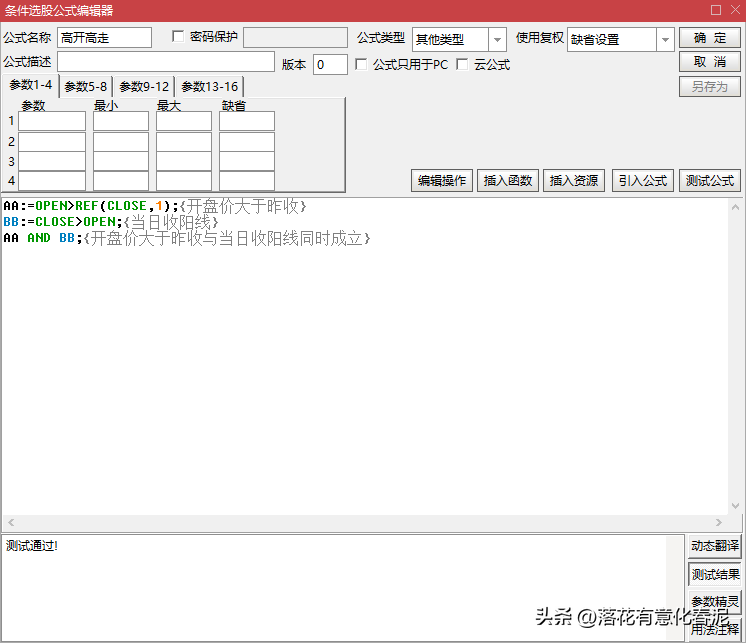Click the code editor scroll up arrow
The image size is (746, 643).
click(x=735, y=207)
